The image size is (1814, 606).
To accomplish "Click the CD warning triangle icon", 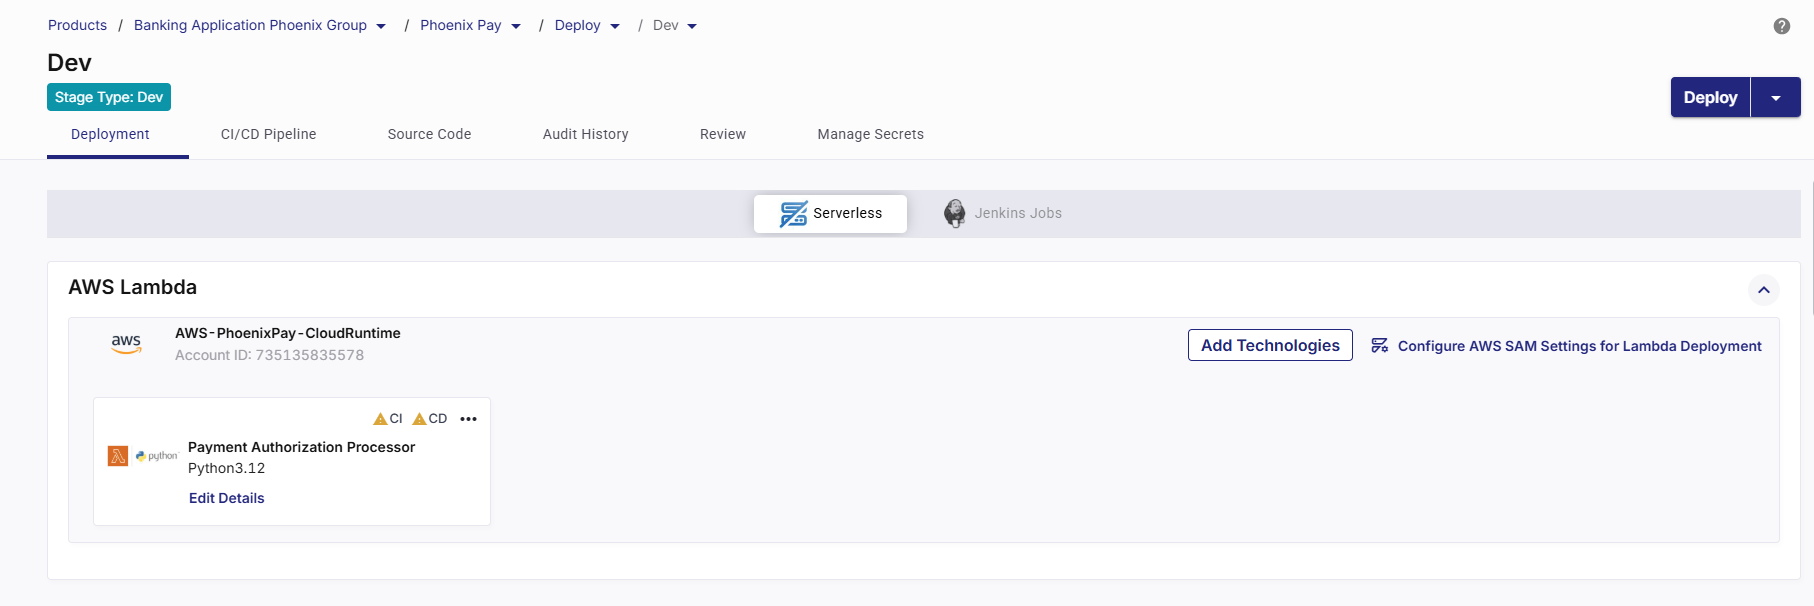I will tap(419, 419).
